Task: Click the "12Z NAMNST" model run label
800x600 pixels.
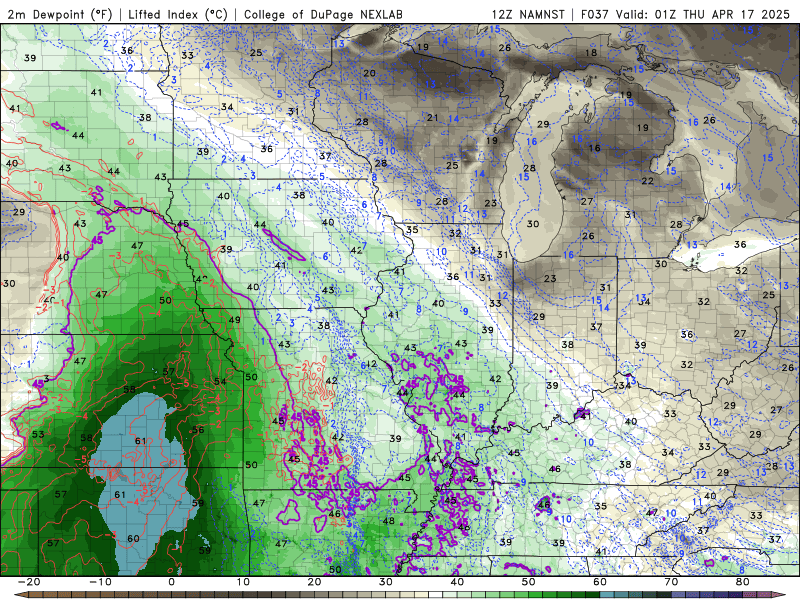Action: 528,14
